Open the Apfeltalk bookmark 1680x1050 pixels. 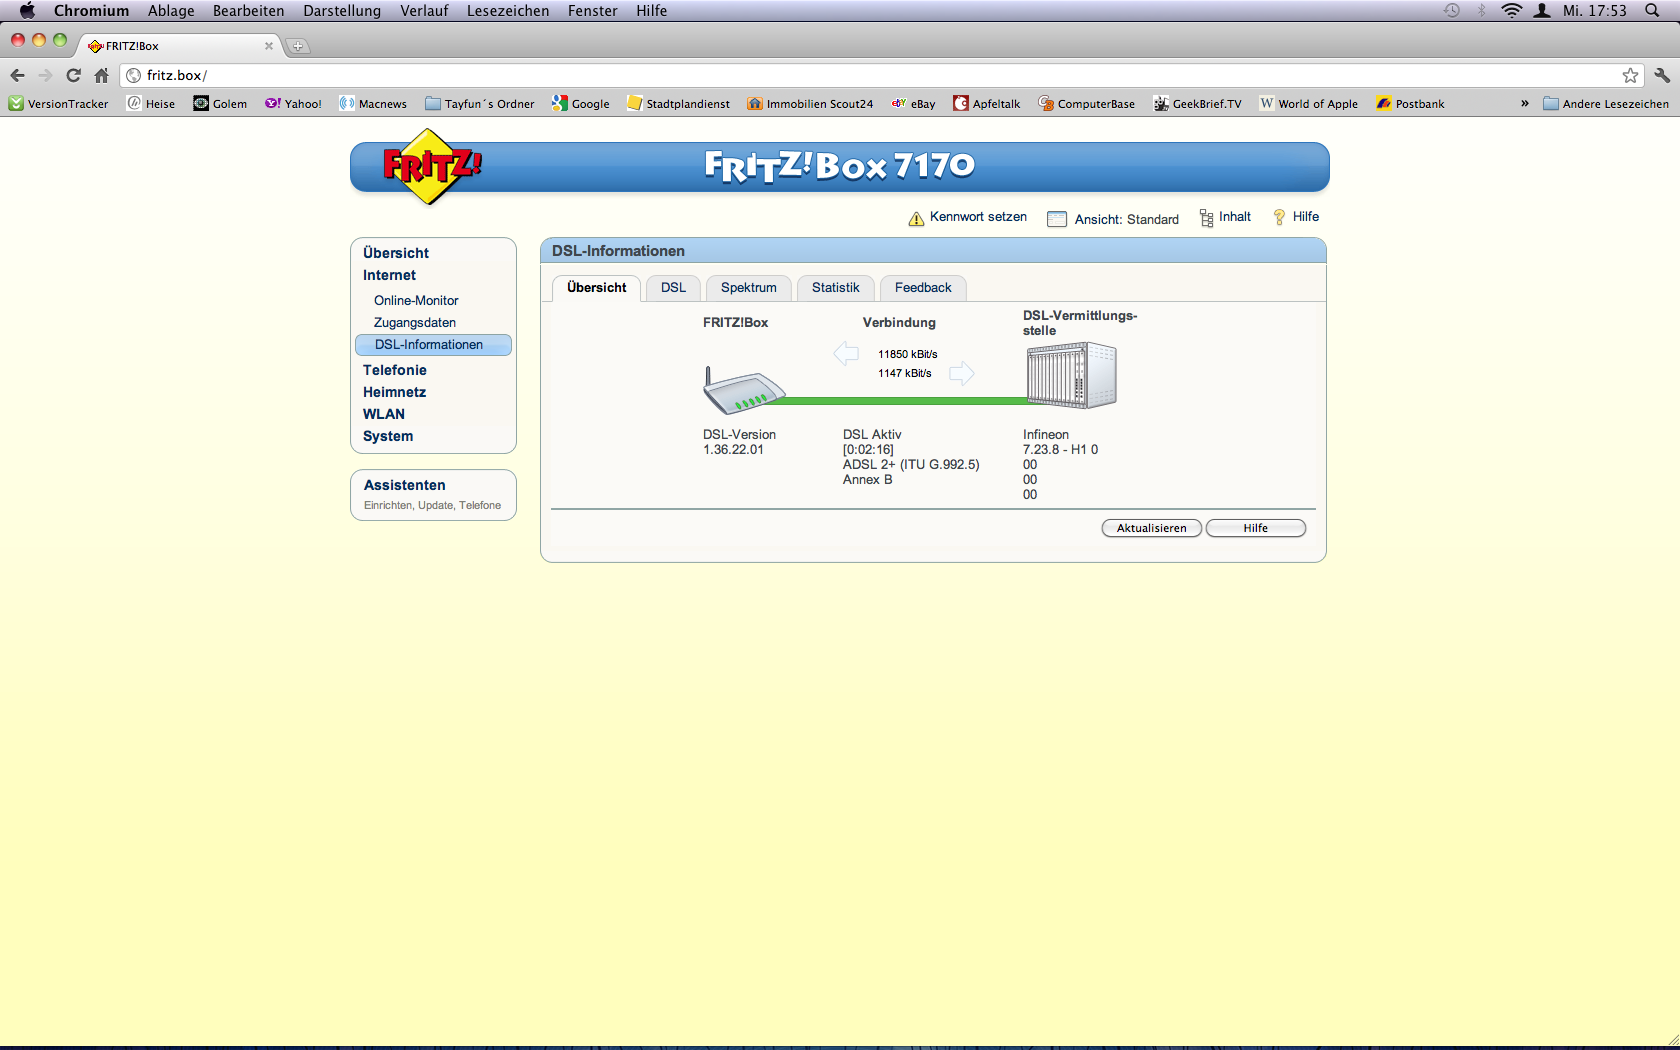pos(987,104)
